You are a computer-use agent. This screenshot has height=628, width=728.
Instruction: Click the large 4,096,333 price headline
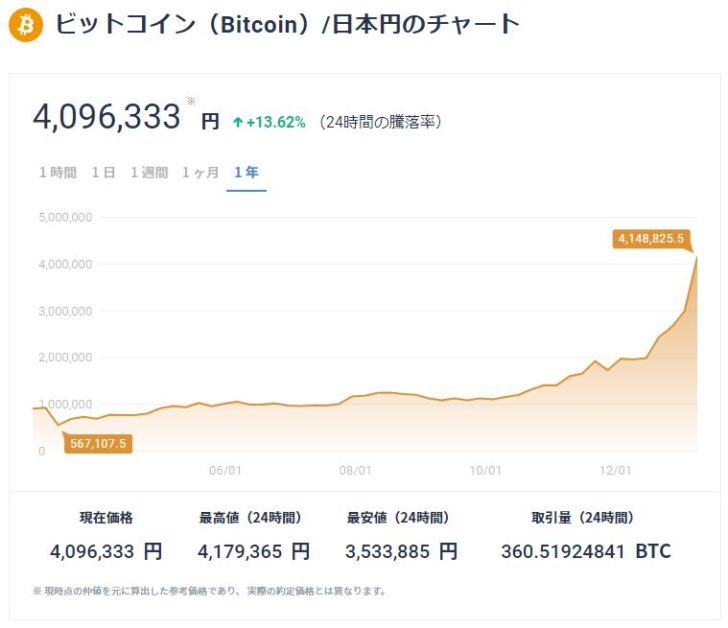(107, 117)
